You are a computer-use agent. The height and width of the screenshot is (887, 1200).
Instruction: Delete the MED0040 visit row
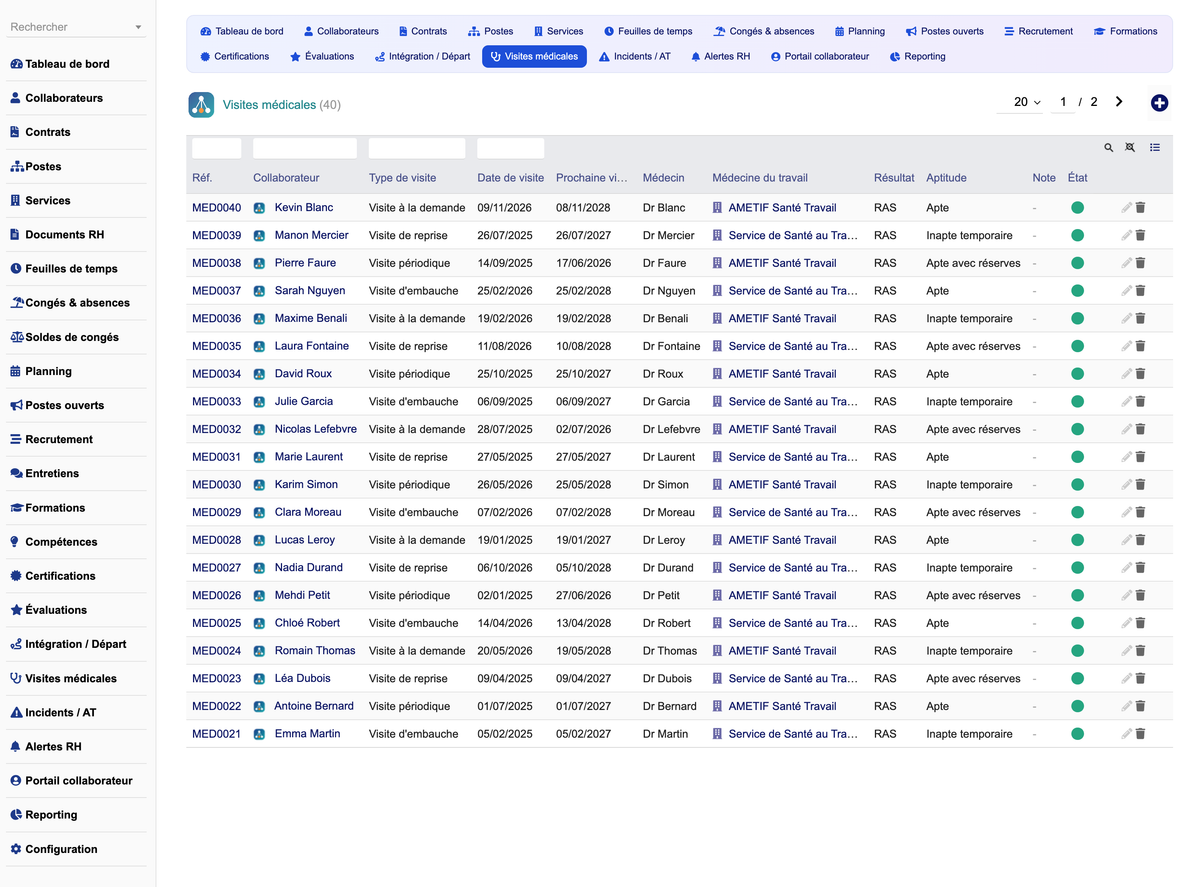pyautogui.click(x=1140, y=208)
